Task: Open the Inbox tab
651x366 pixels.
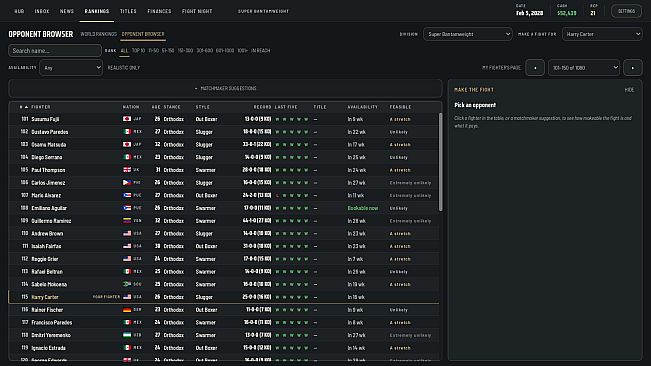Action: (x=42, y=11)
